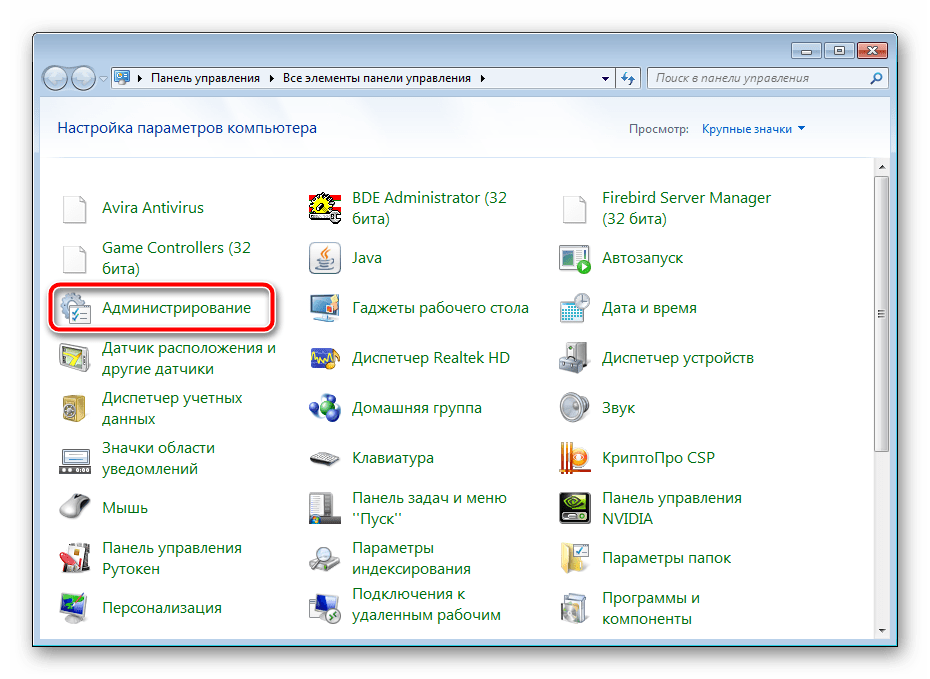Click the Мышь mouse icon
This screenshot has width=930, height=679.
76,508
